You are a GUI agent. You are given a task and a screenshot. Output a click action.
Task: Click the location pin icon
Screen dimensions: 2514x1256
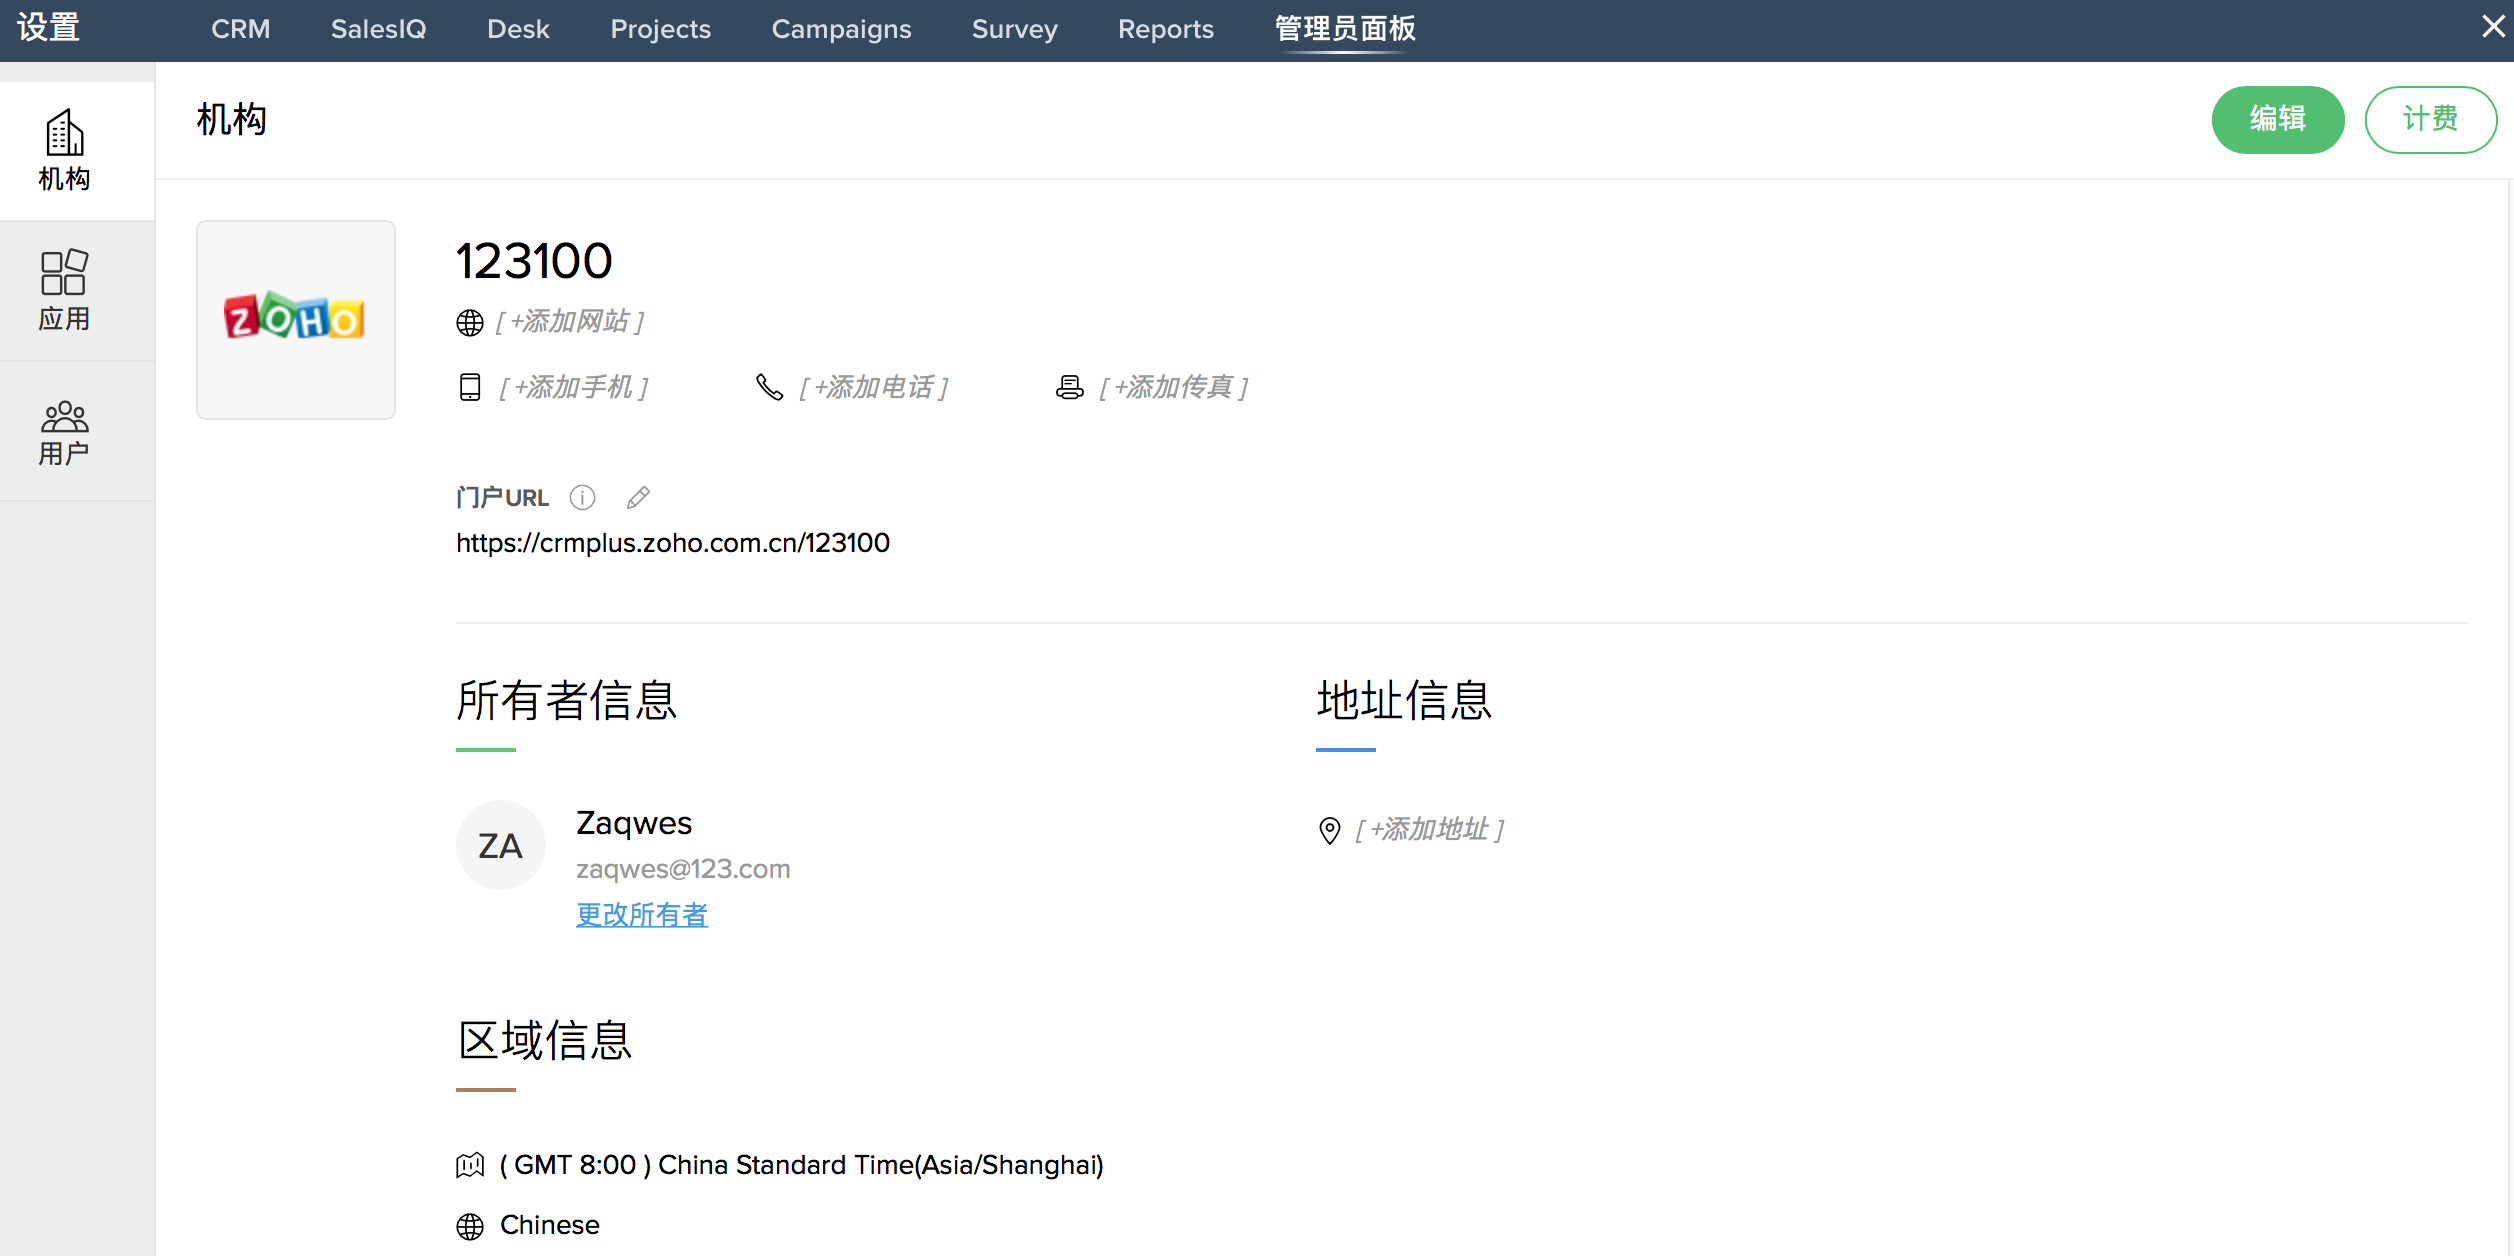click(1329, 830)
